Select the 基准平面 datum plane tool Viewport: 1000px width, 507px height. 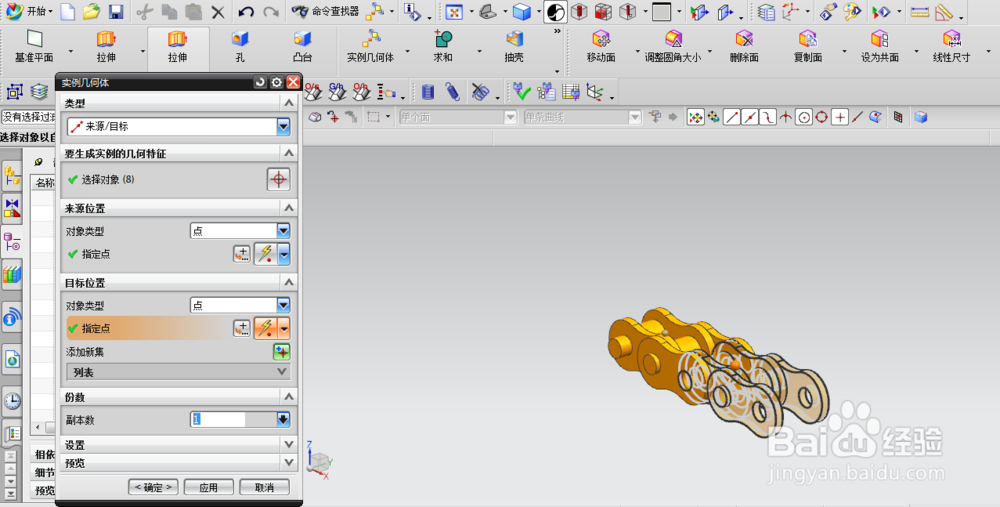(34, 46)
